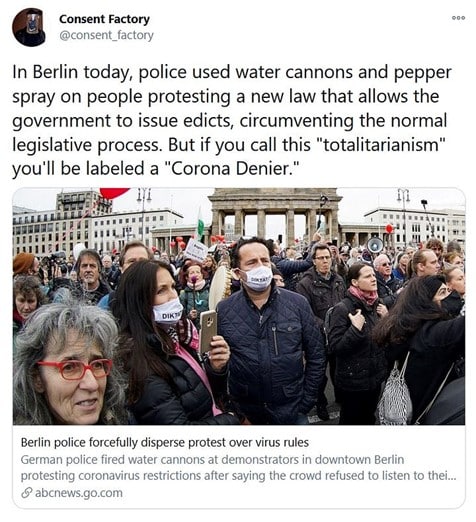
Task: Open the Berlin protest preview photo
Action: click(239, 306)
